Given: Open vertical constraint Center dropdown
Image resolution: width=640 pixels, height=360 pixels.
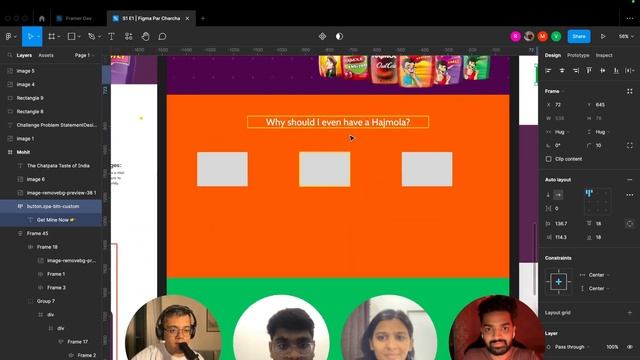Looking at the screenshot, I should (599, 289).
